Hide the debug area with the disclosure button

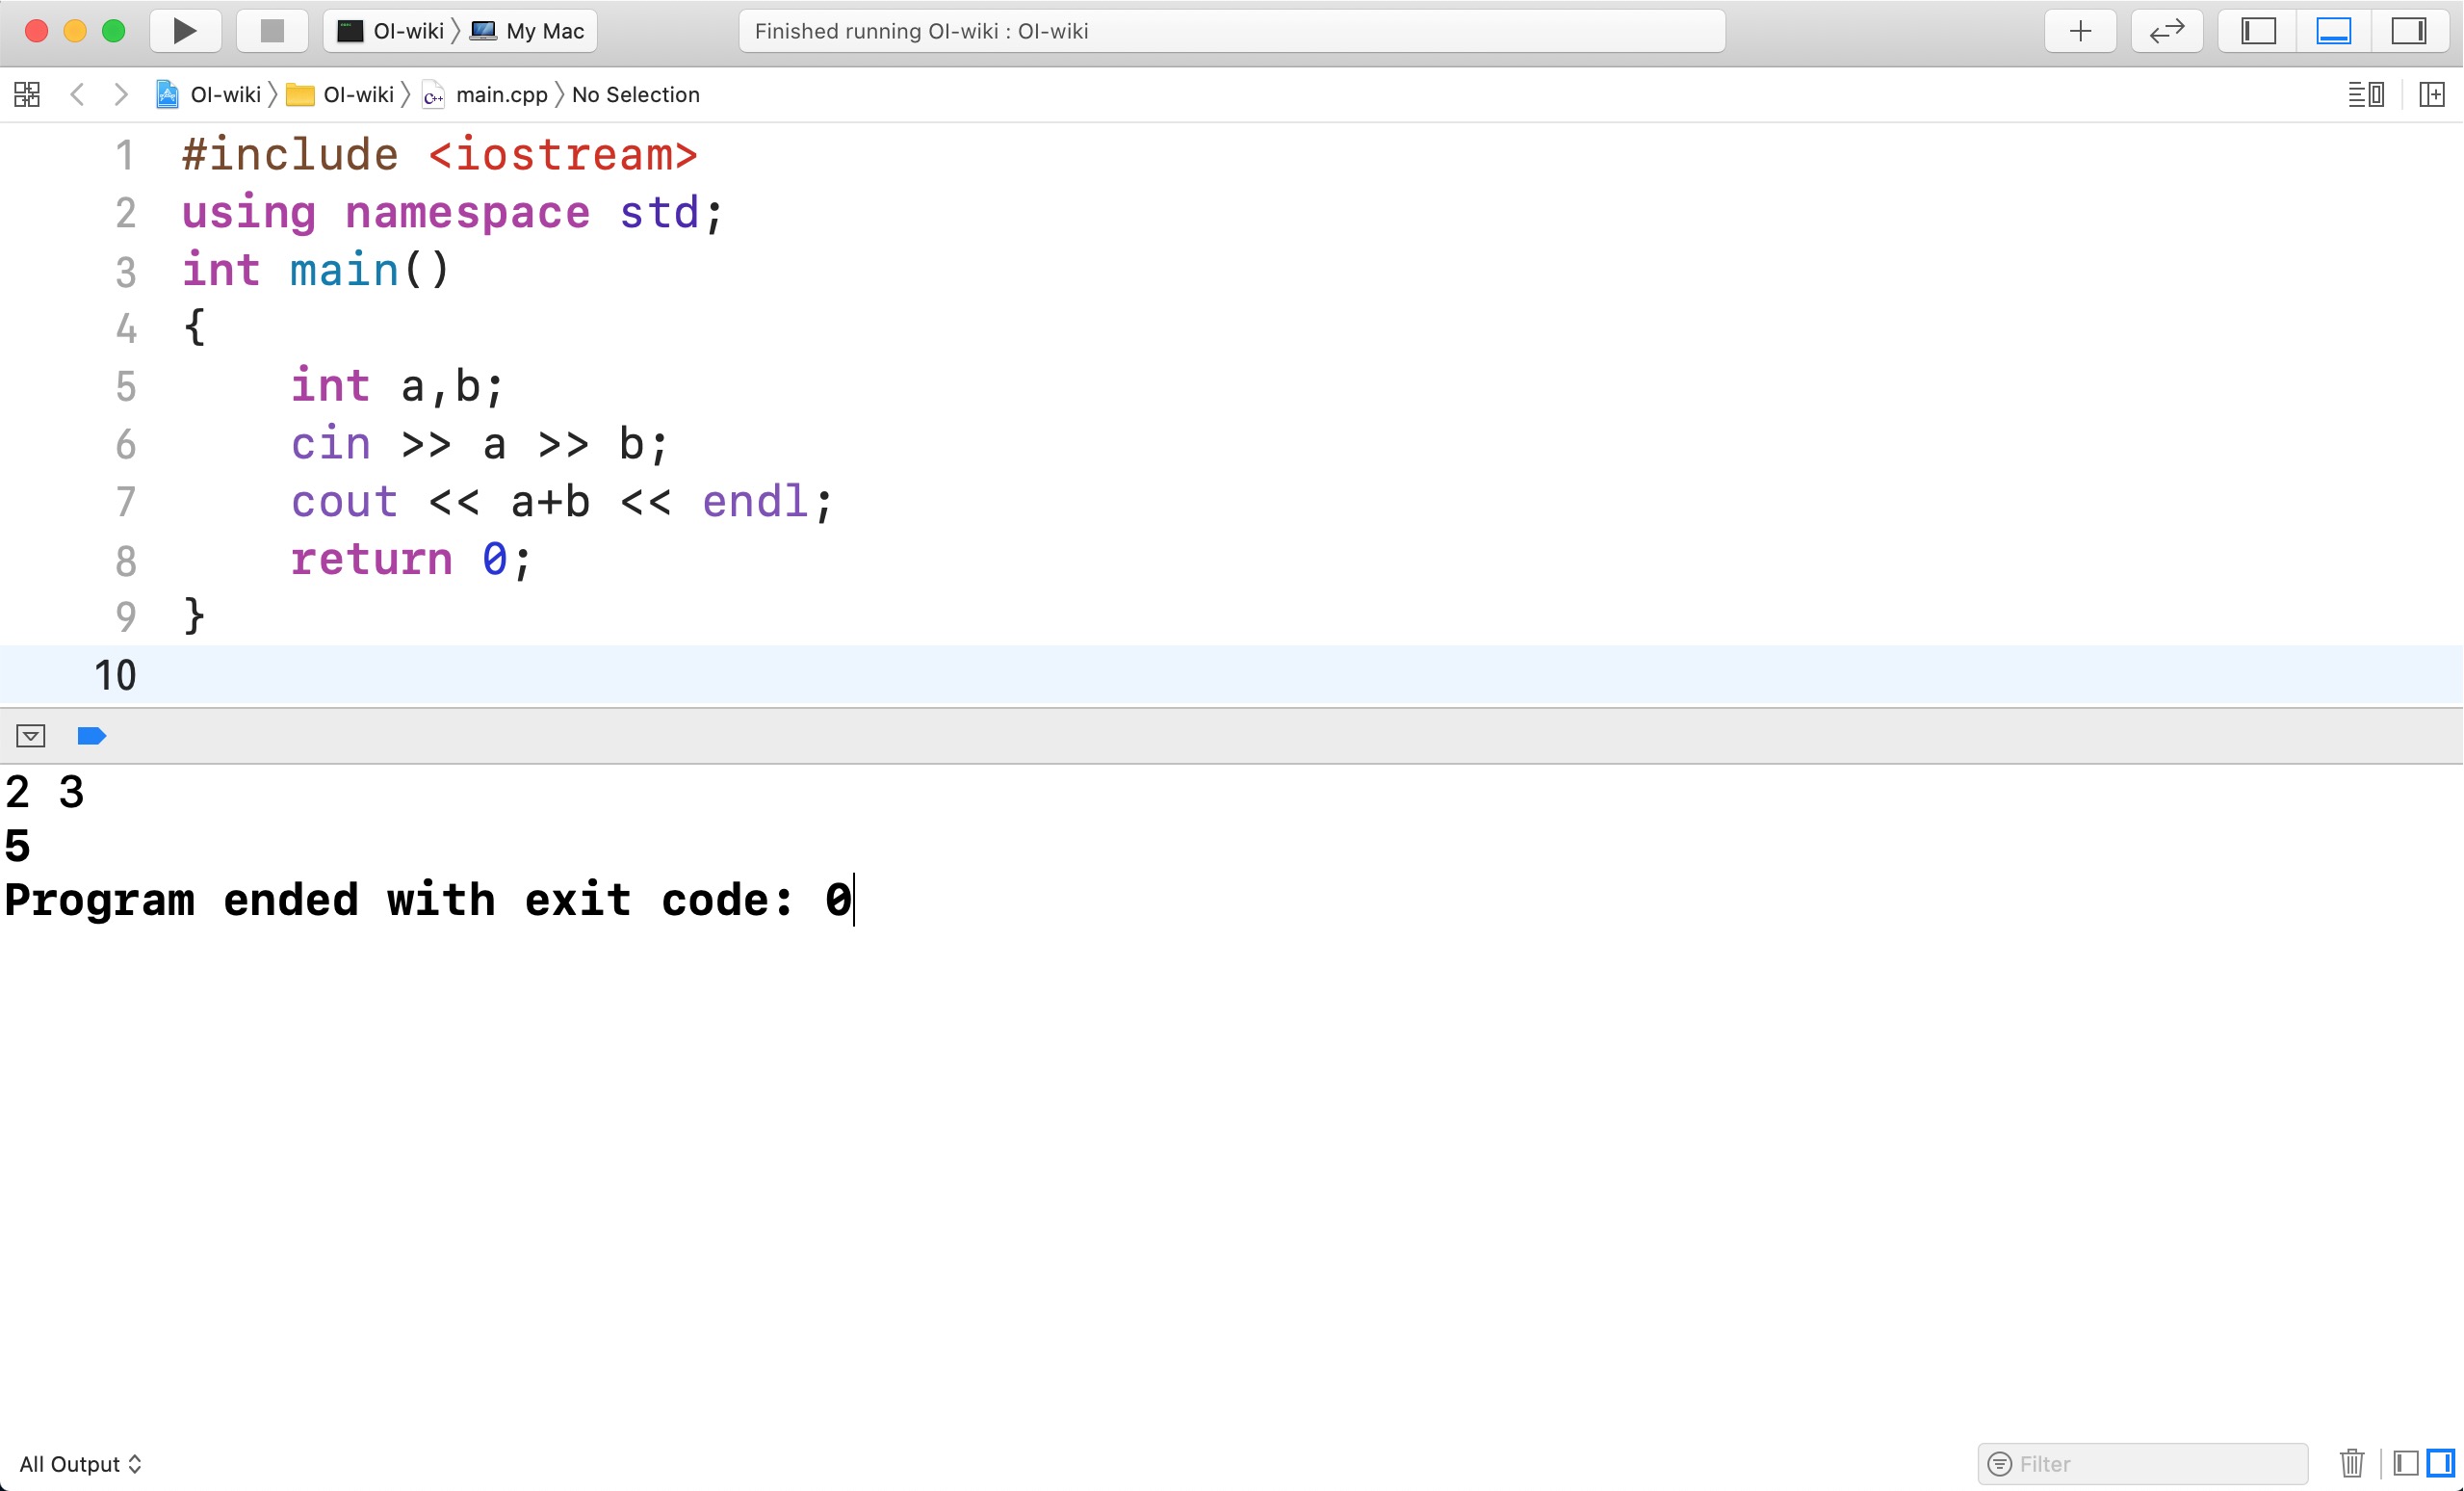[x=31, y=736]
